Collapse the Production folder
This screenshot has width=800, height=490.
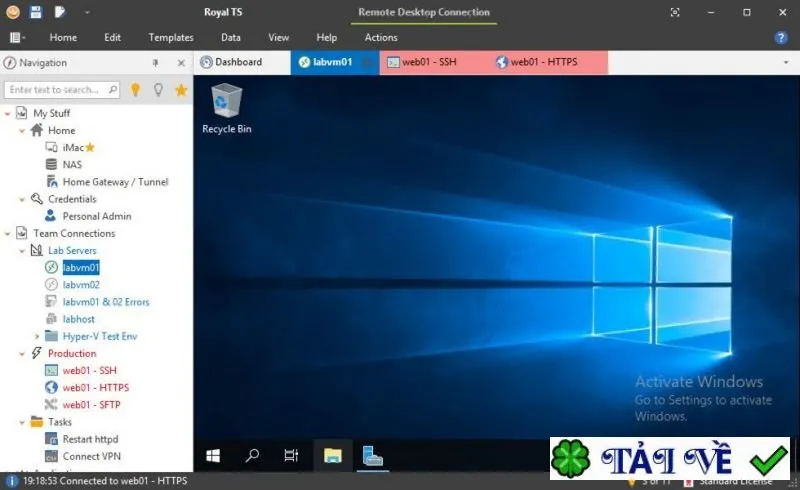click(x=22, y=353)
